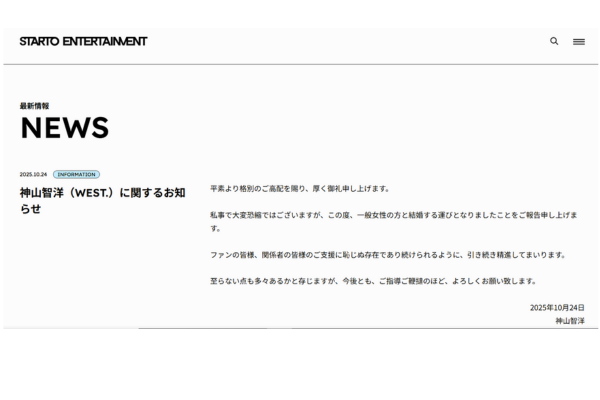
Task: Click the word STARTO in the header logo
Action: [x=39, y=41]
